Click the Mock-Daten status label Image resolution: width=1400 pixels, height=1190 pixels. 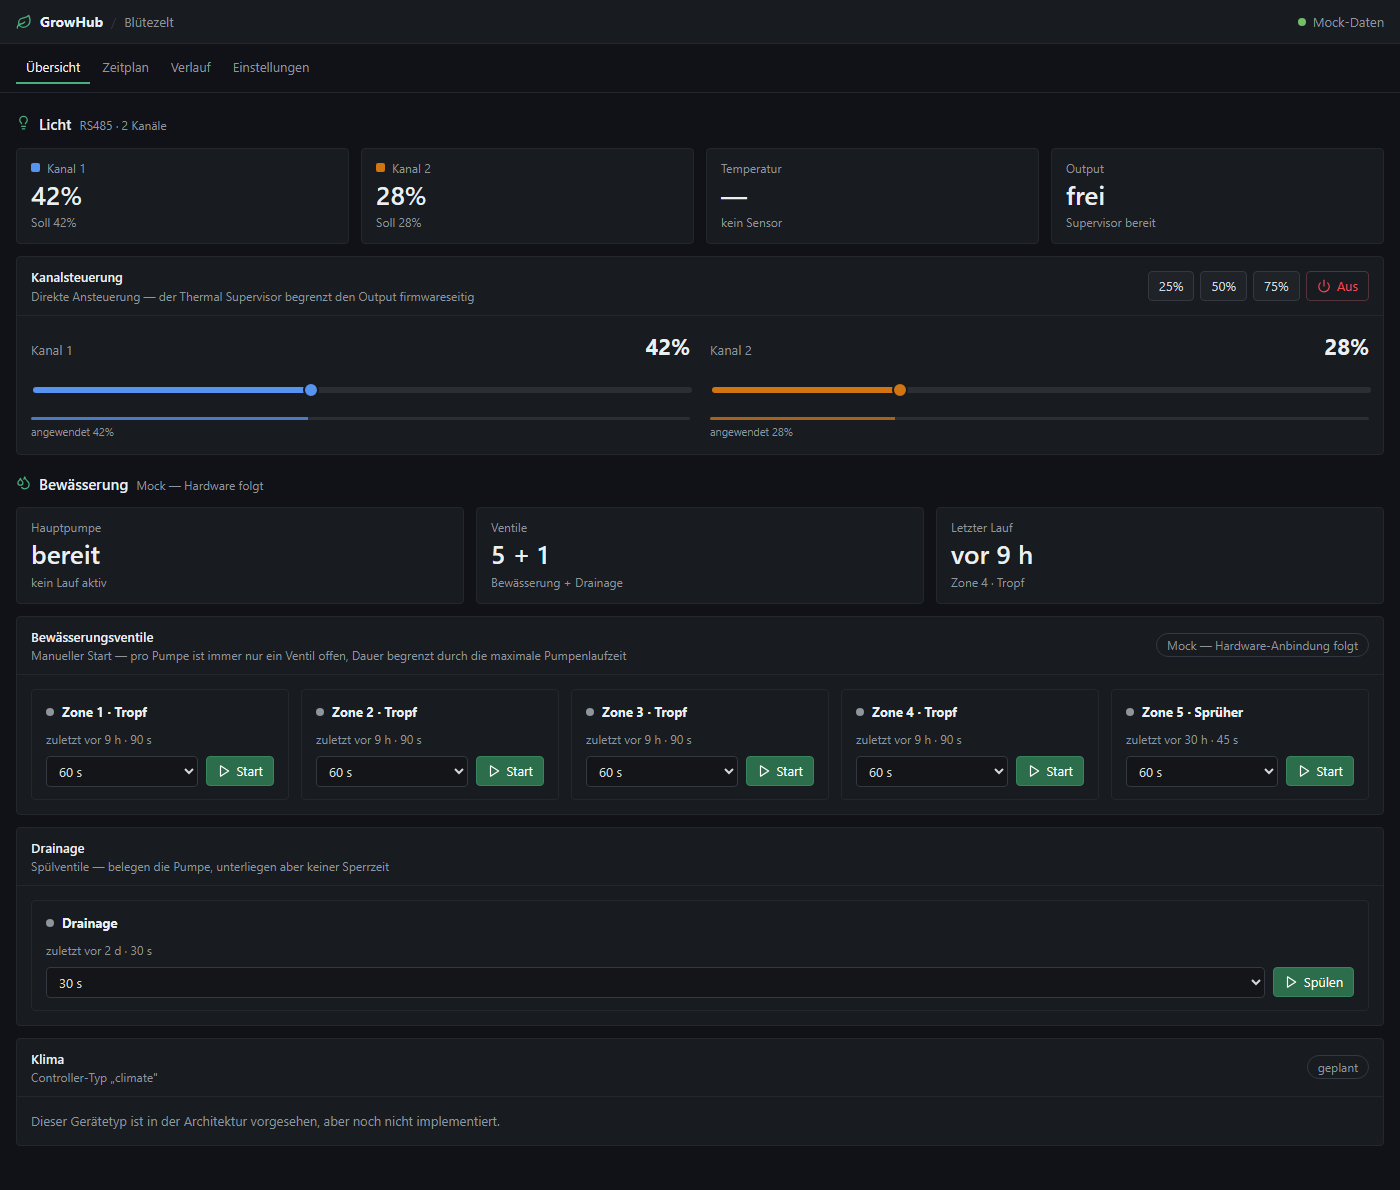(x=1348, y=22)
